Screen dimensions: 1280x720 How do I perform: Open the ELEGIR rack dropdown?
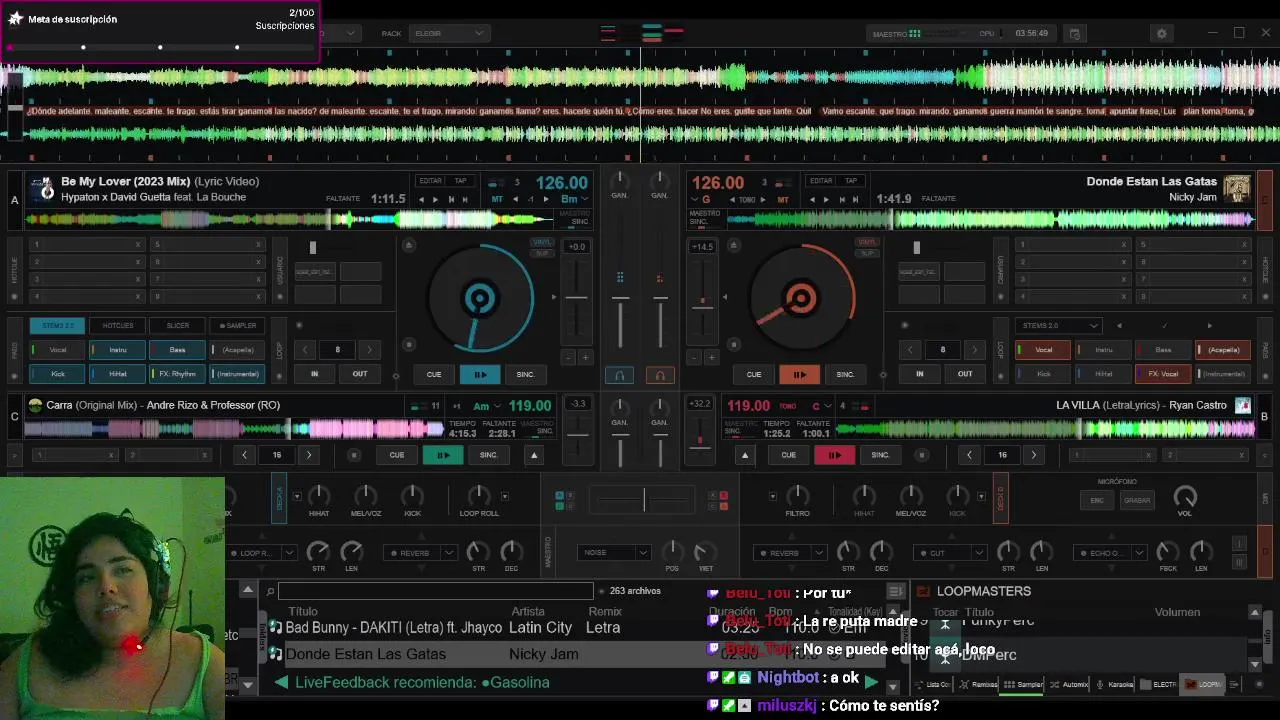click(448, 33)
